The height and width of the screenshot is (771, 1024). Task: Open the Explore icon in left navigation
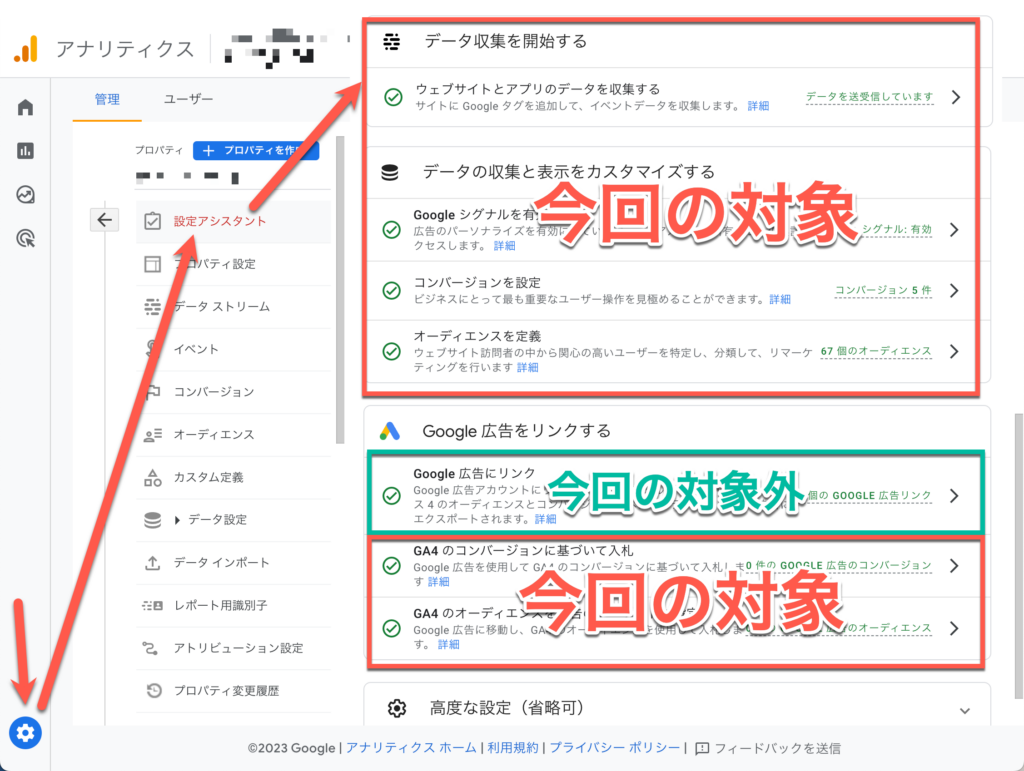[x=25, y=195]
